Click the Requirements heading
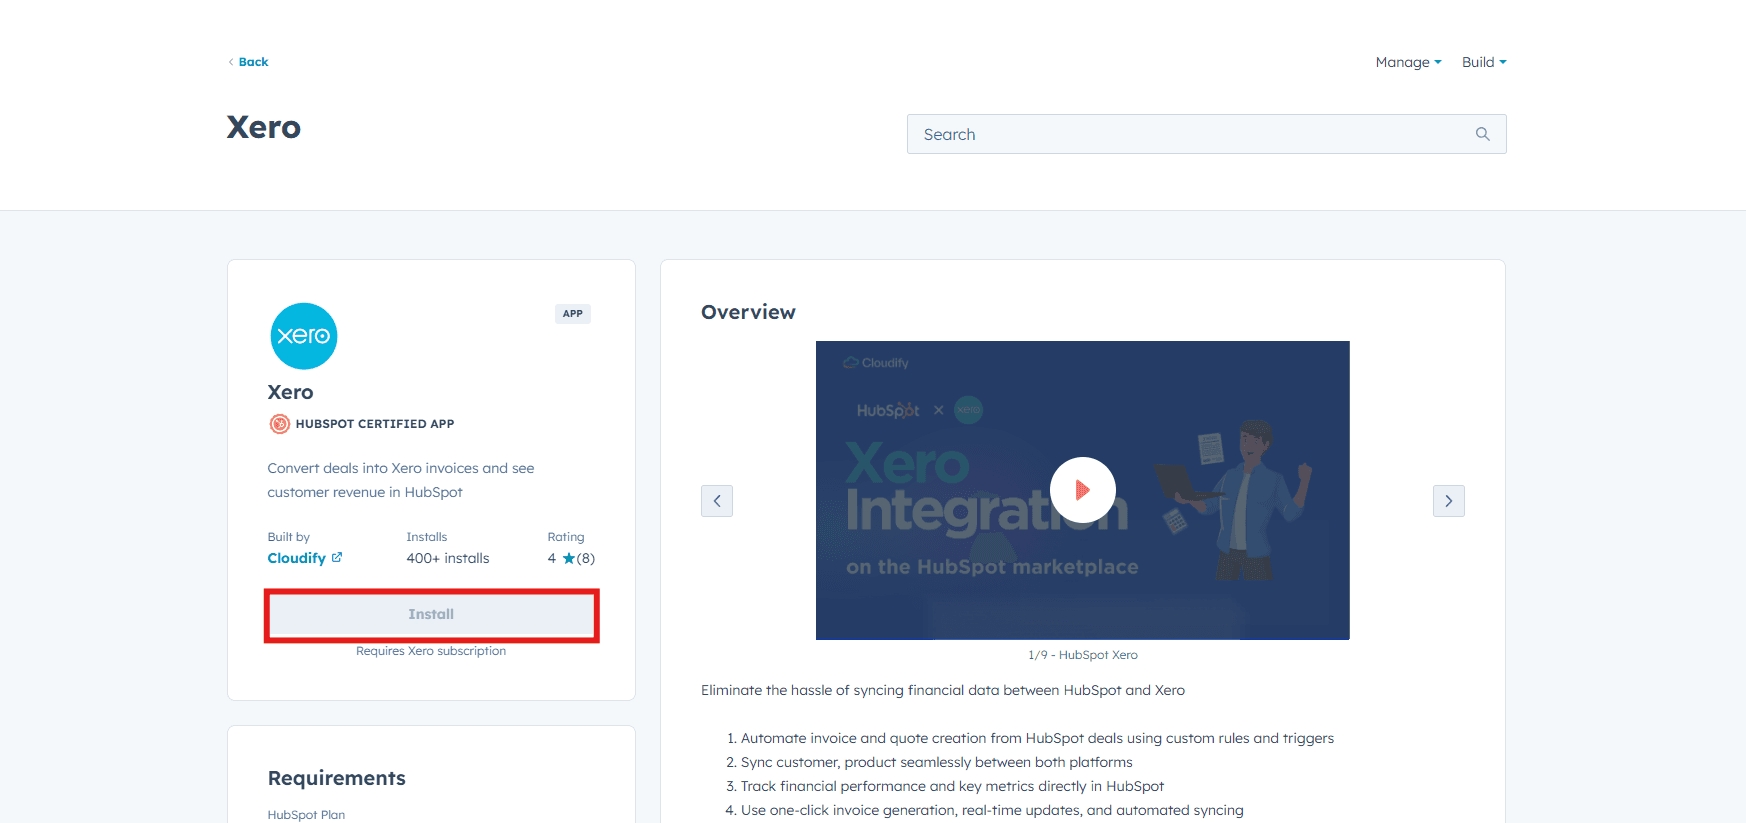This screenshot has width=1746, height=823. (x=337, y=778)
